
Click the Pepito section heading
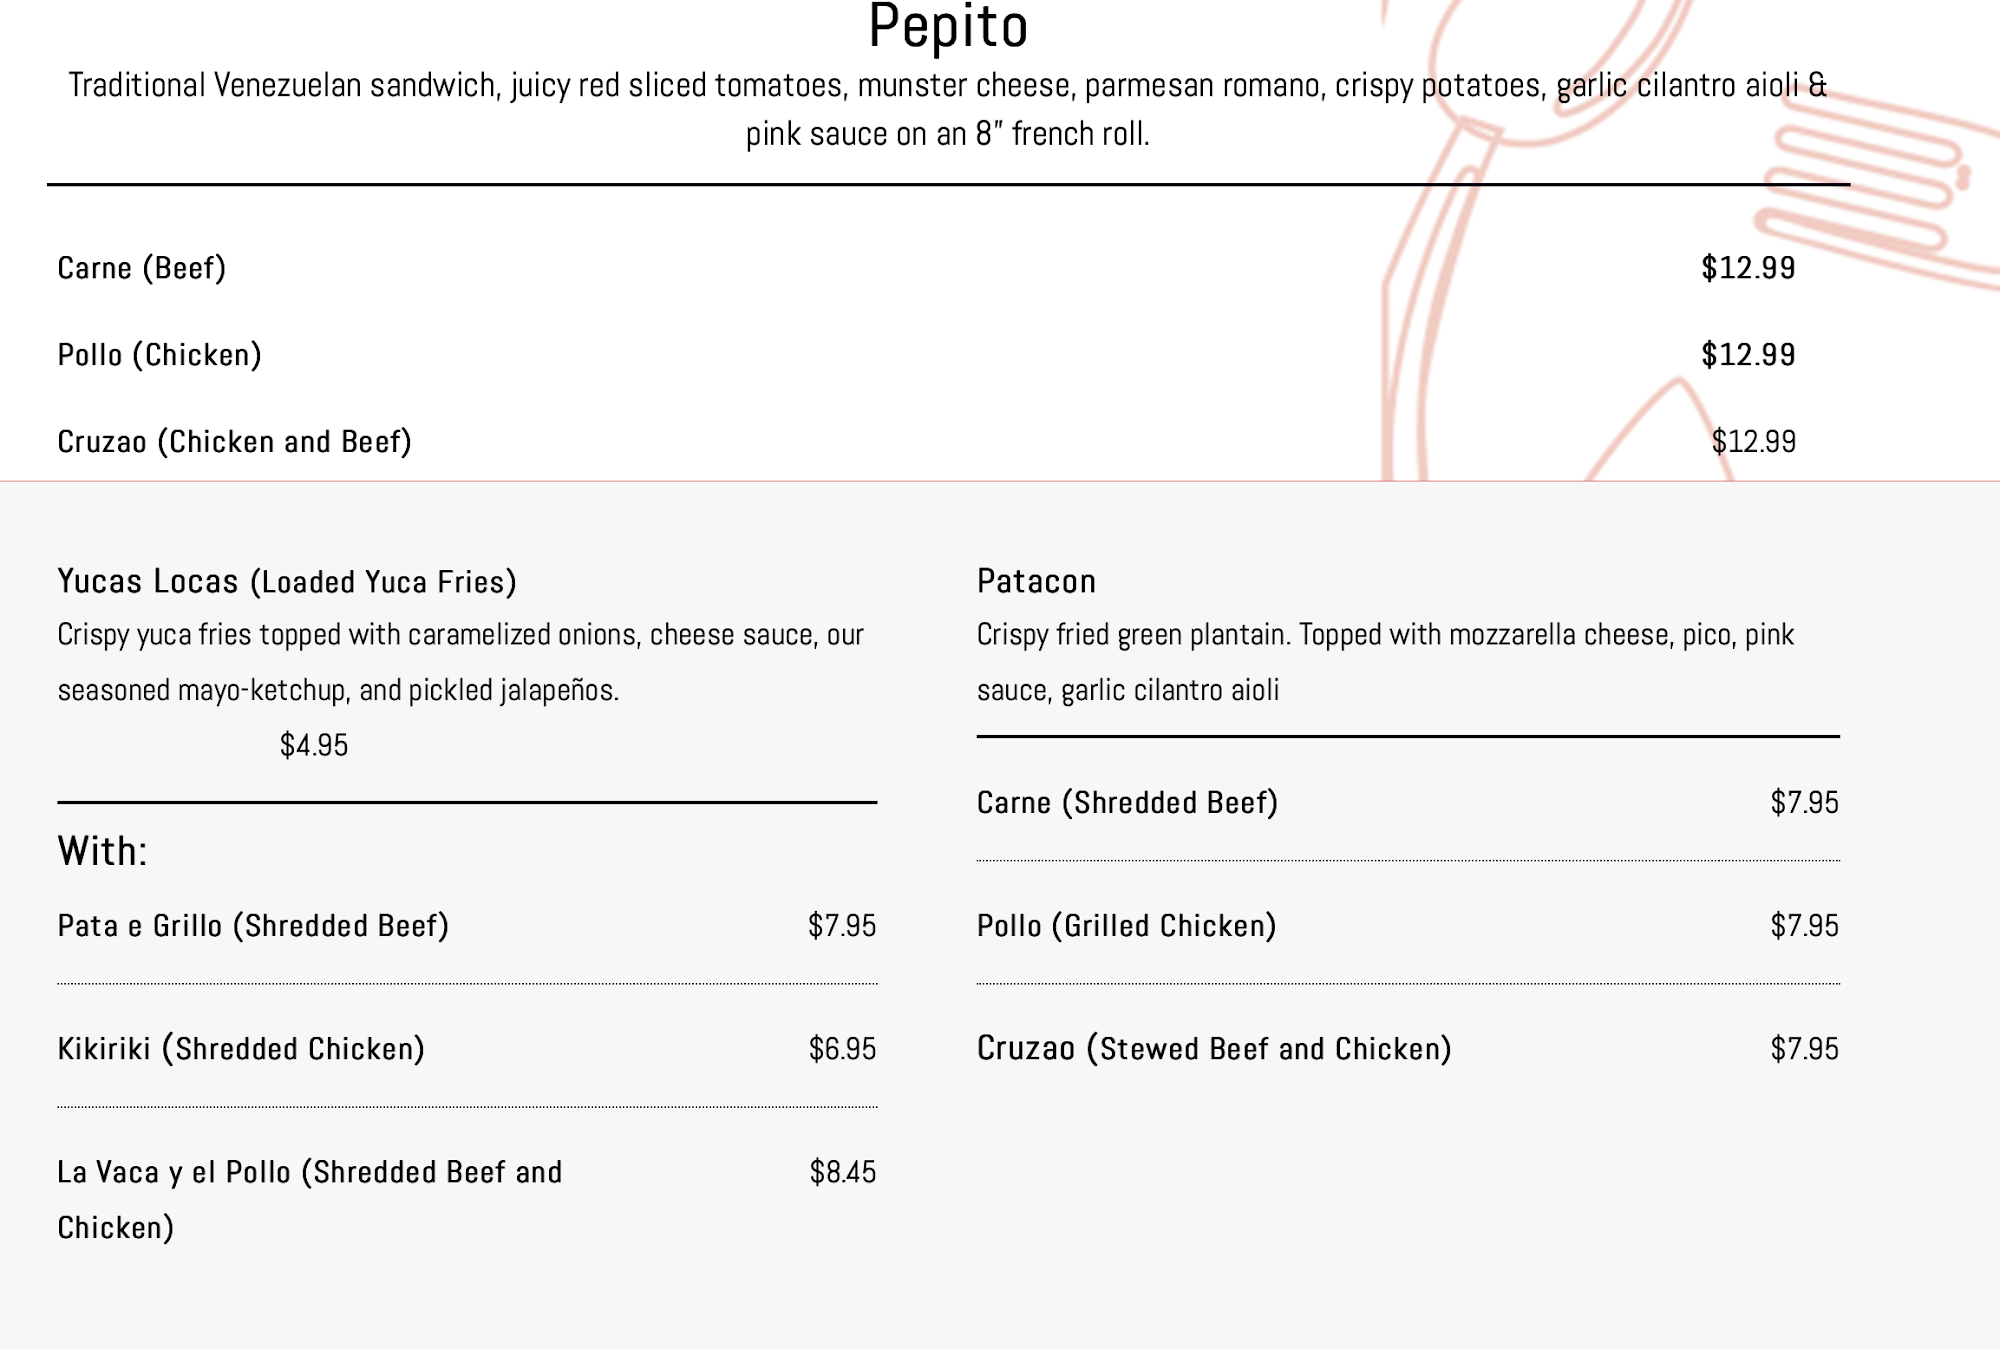pos(947,27)
